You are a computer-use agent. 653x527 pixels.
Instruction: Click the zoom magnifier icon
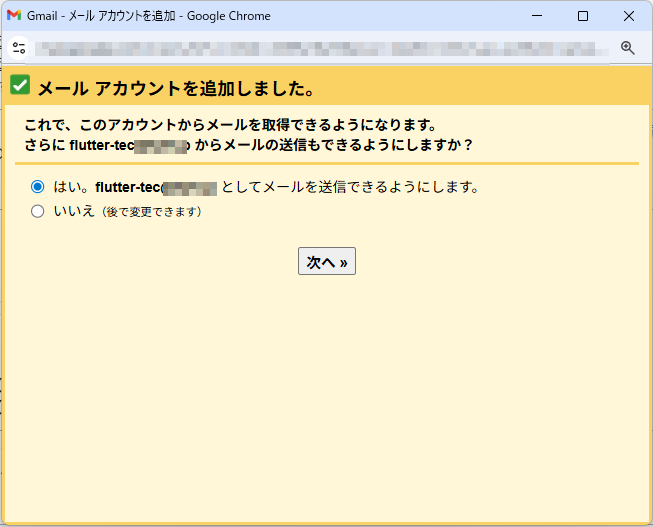628,48
